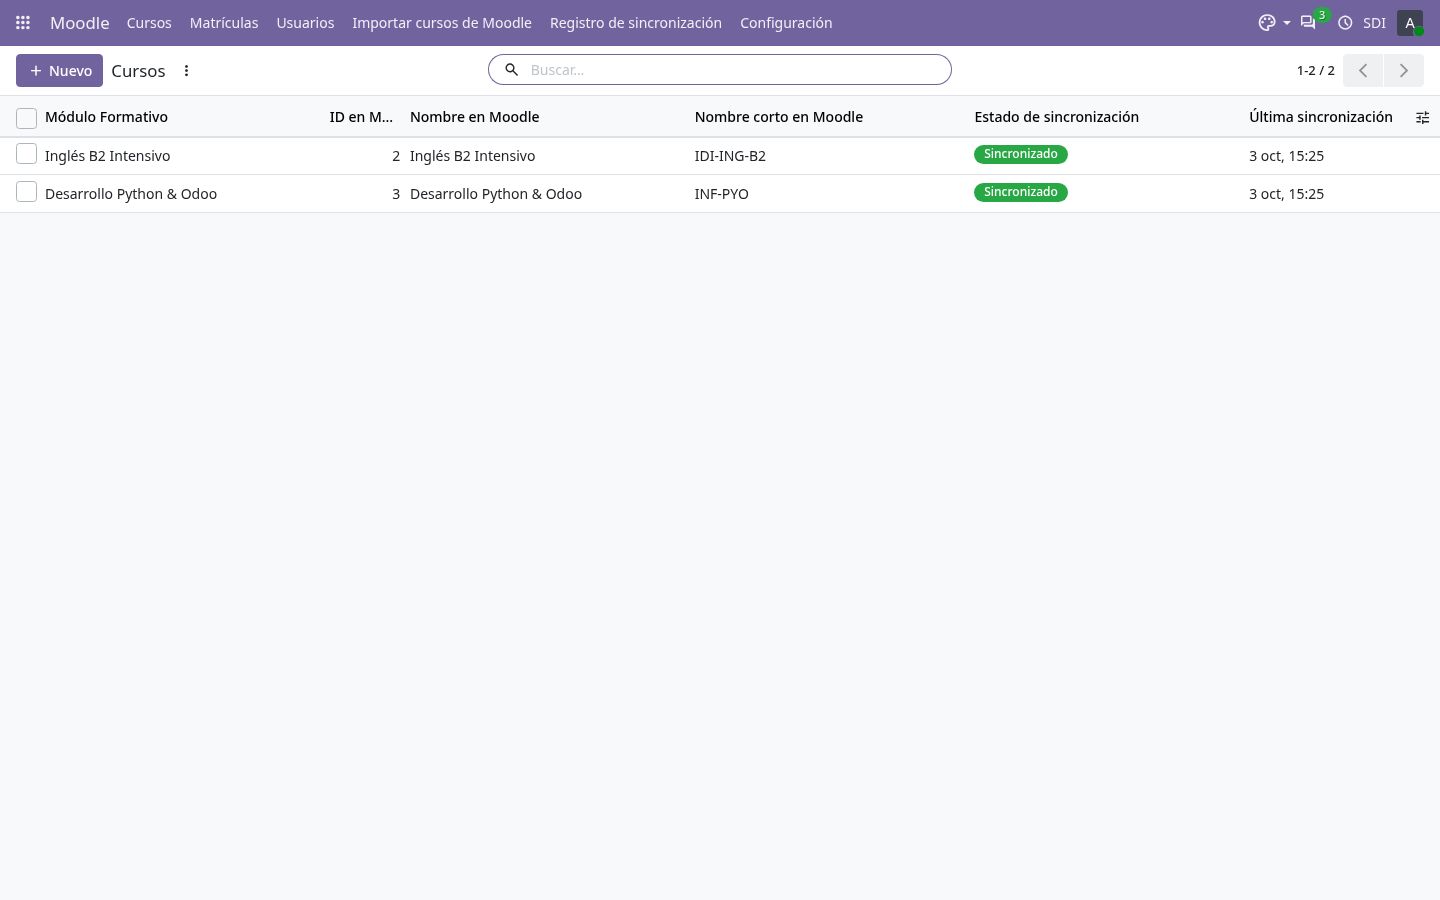Sort by ID en Moodle column header
Screen dimensions: 1440x900
[361, 117]
